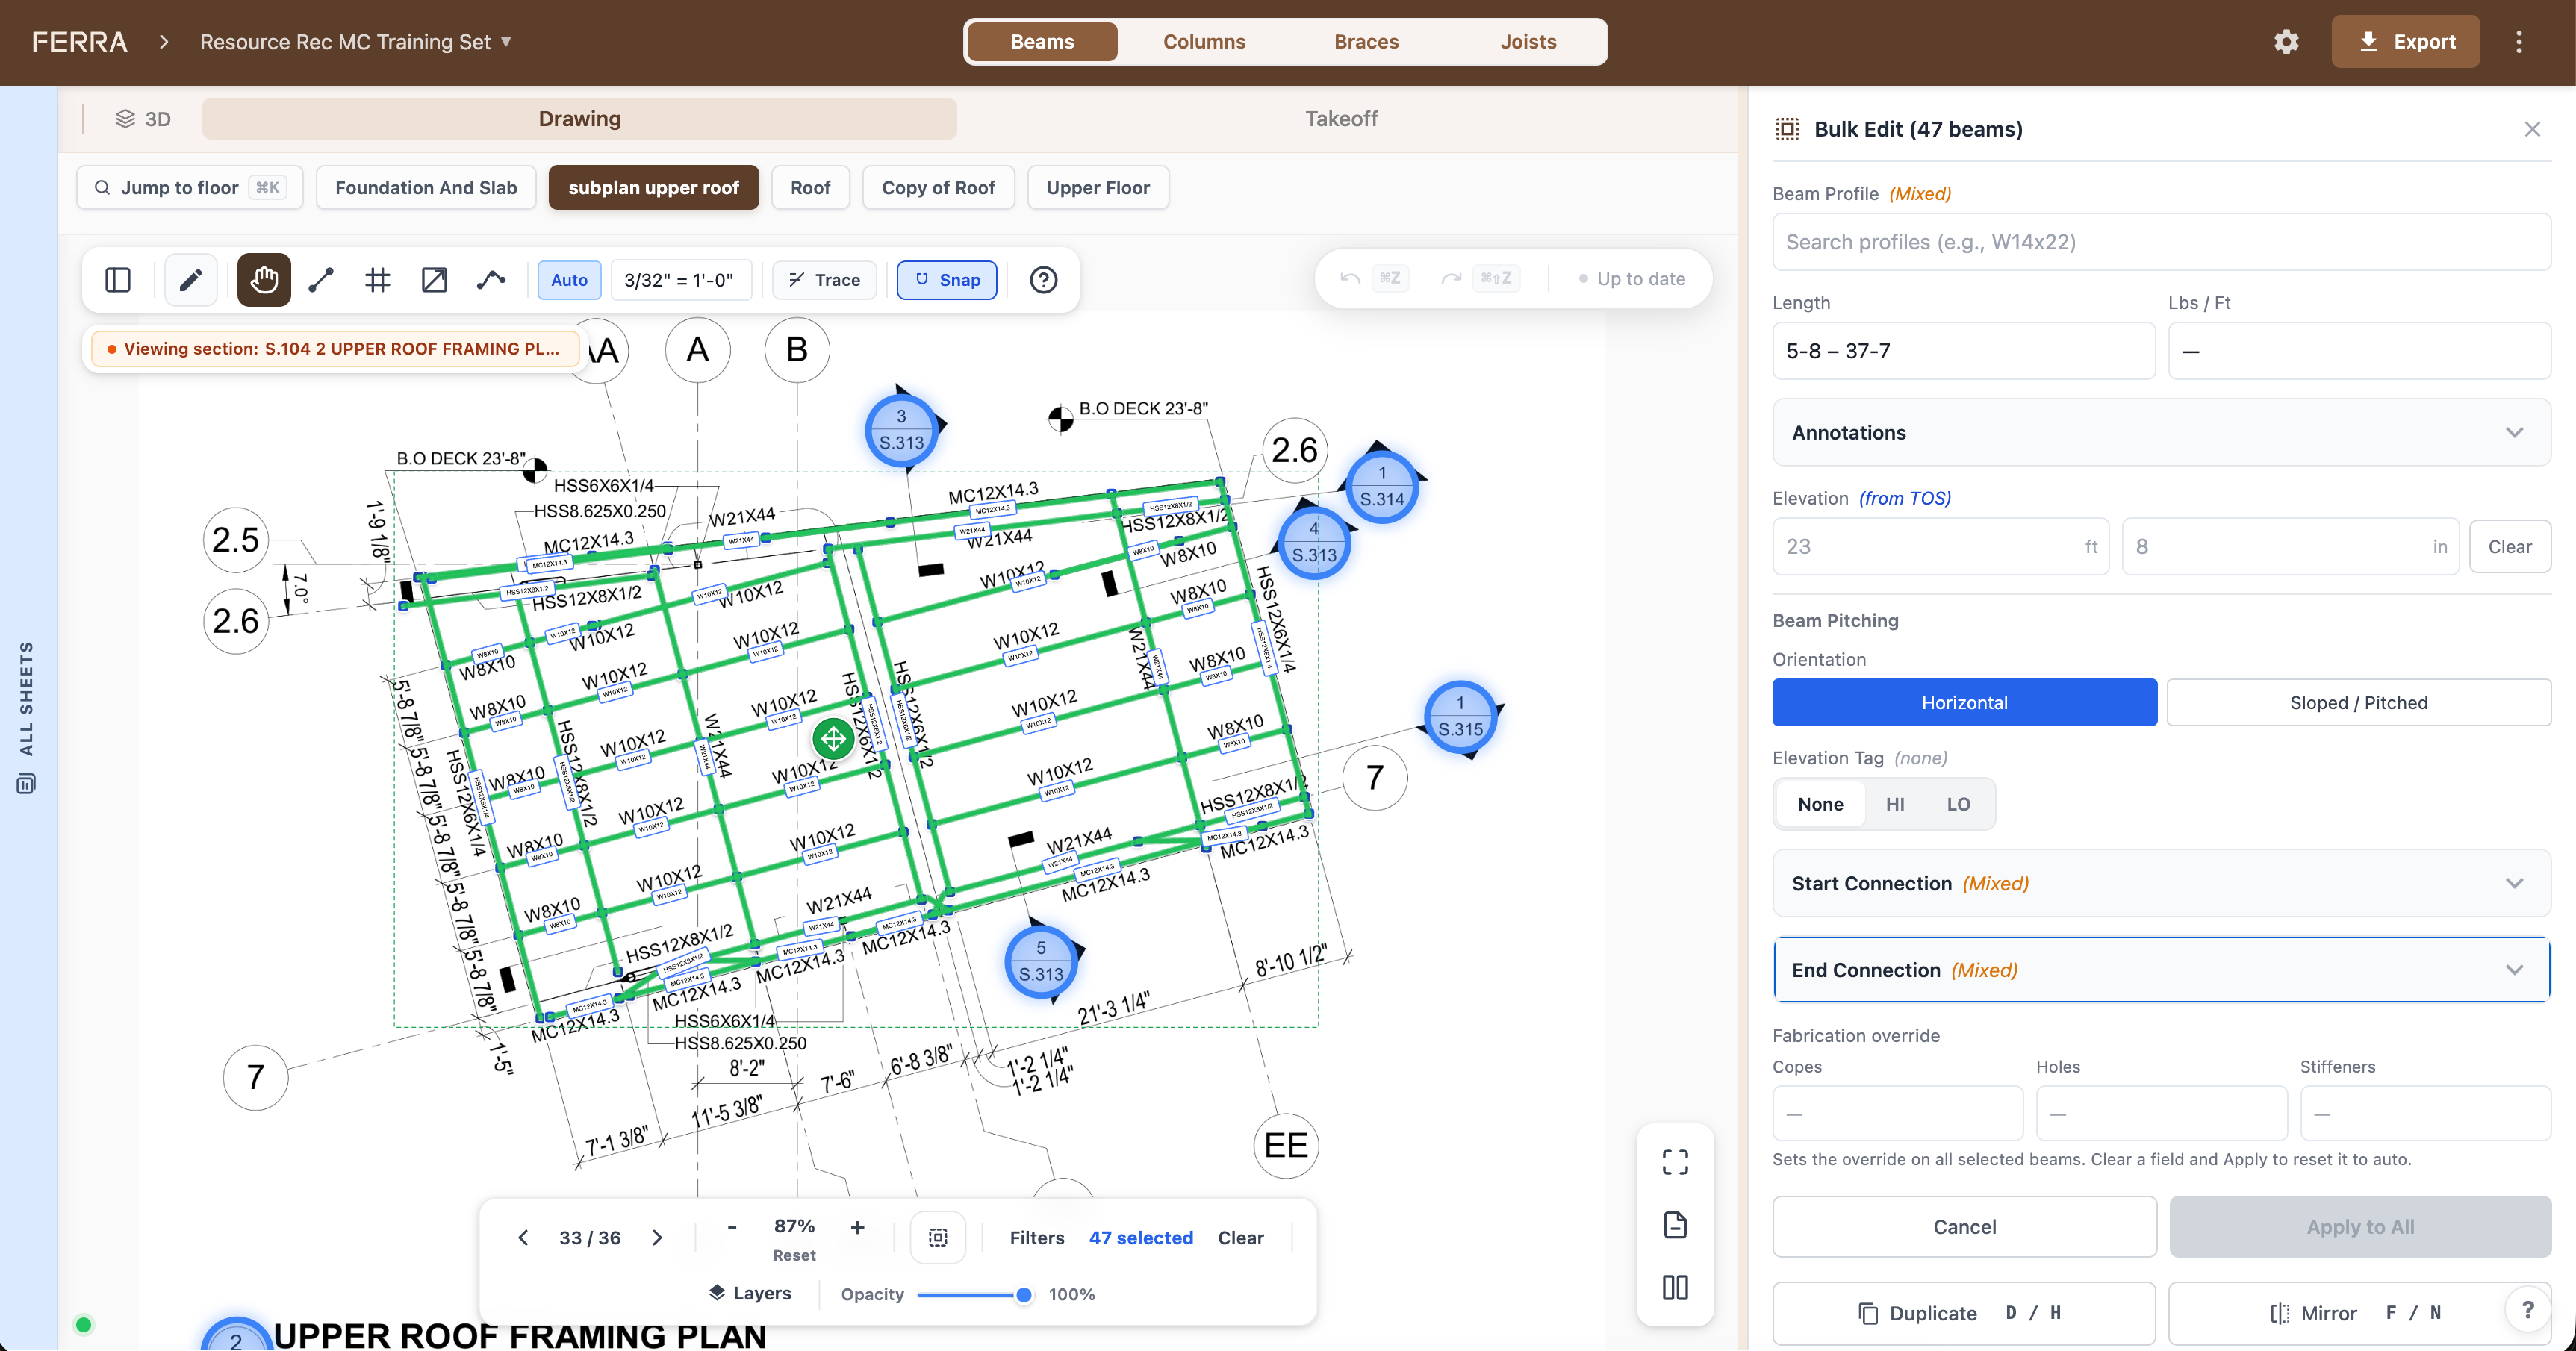Click the undo arrow icon
The width and height of the screenshot is (2576, 1351).
tap(1350, 279)
